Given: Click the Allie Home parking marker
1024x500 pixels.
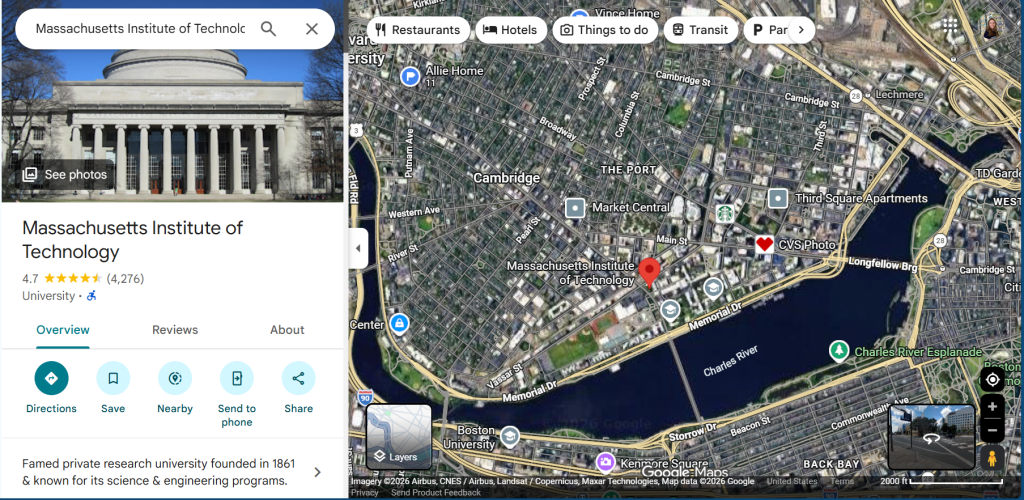Looking at the screenshot, I should tap(409, 76).
